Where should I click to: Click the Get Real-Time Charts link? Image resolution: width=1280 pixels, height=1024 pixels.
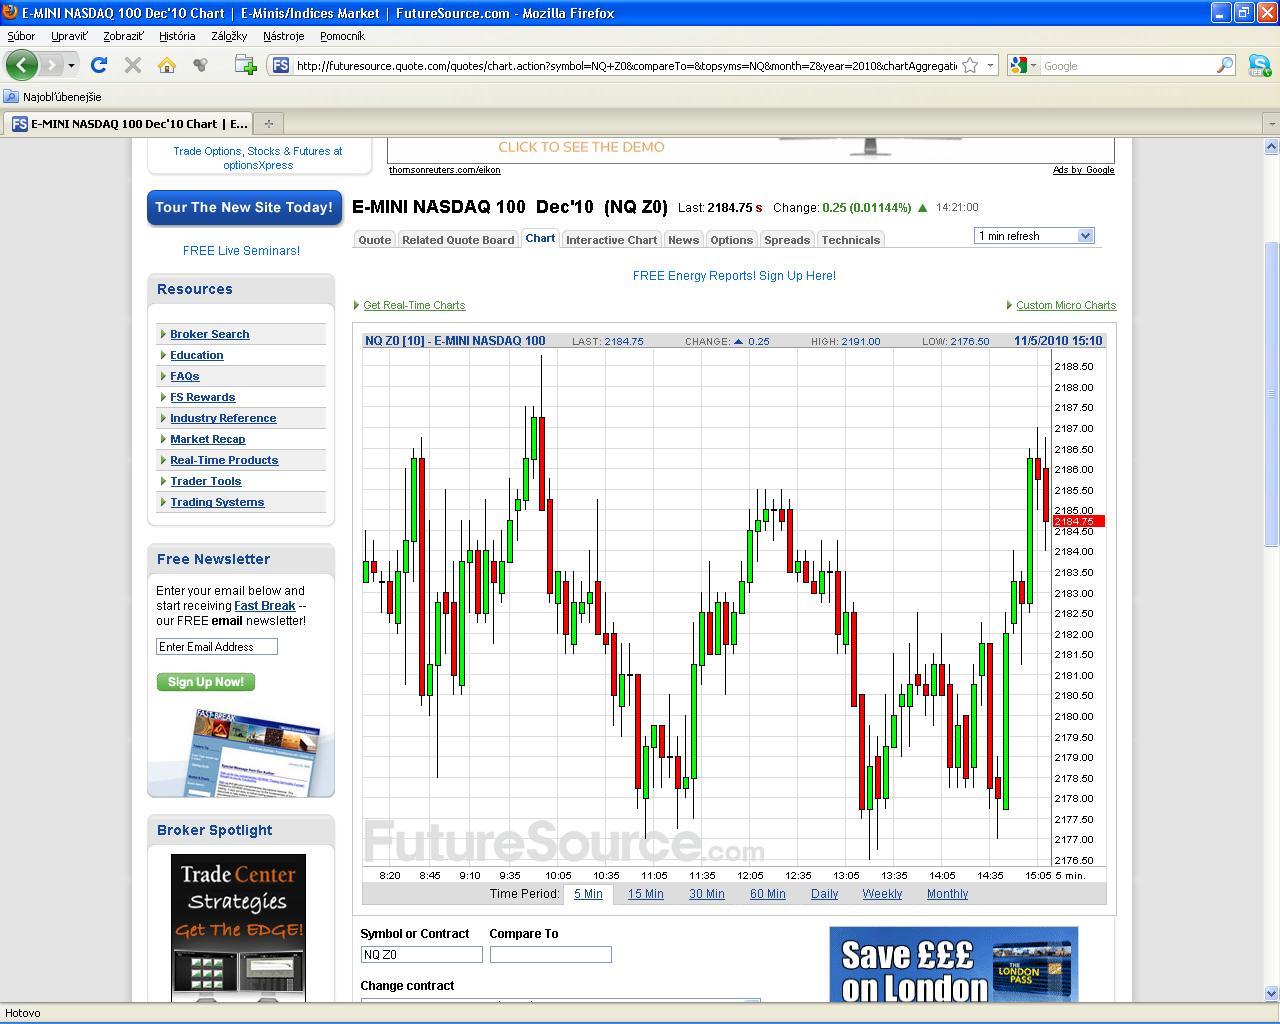click(414, 305)
